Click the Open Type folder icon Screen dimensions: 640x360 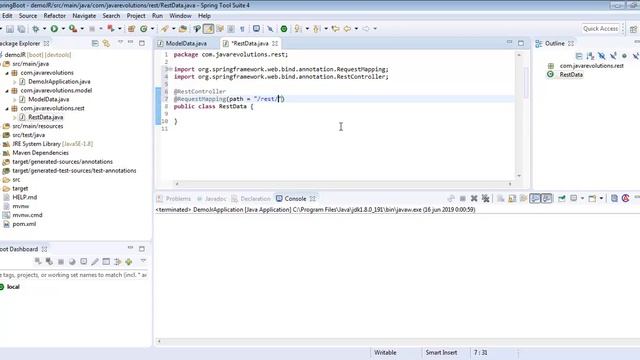183,29
